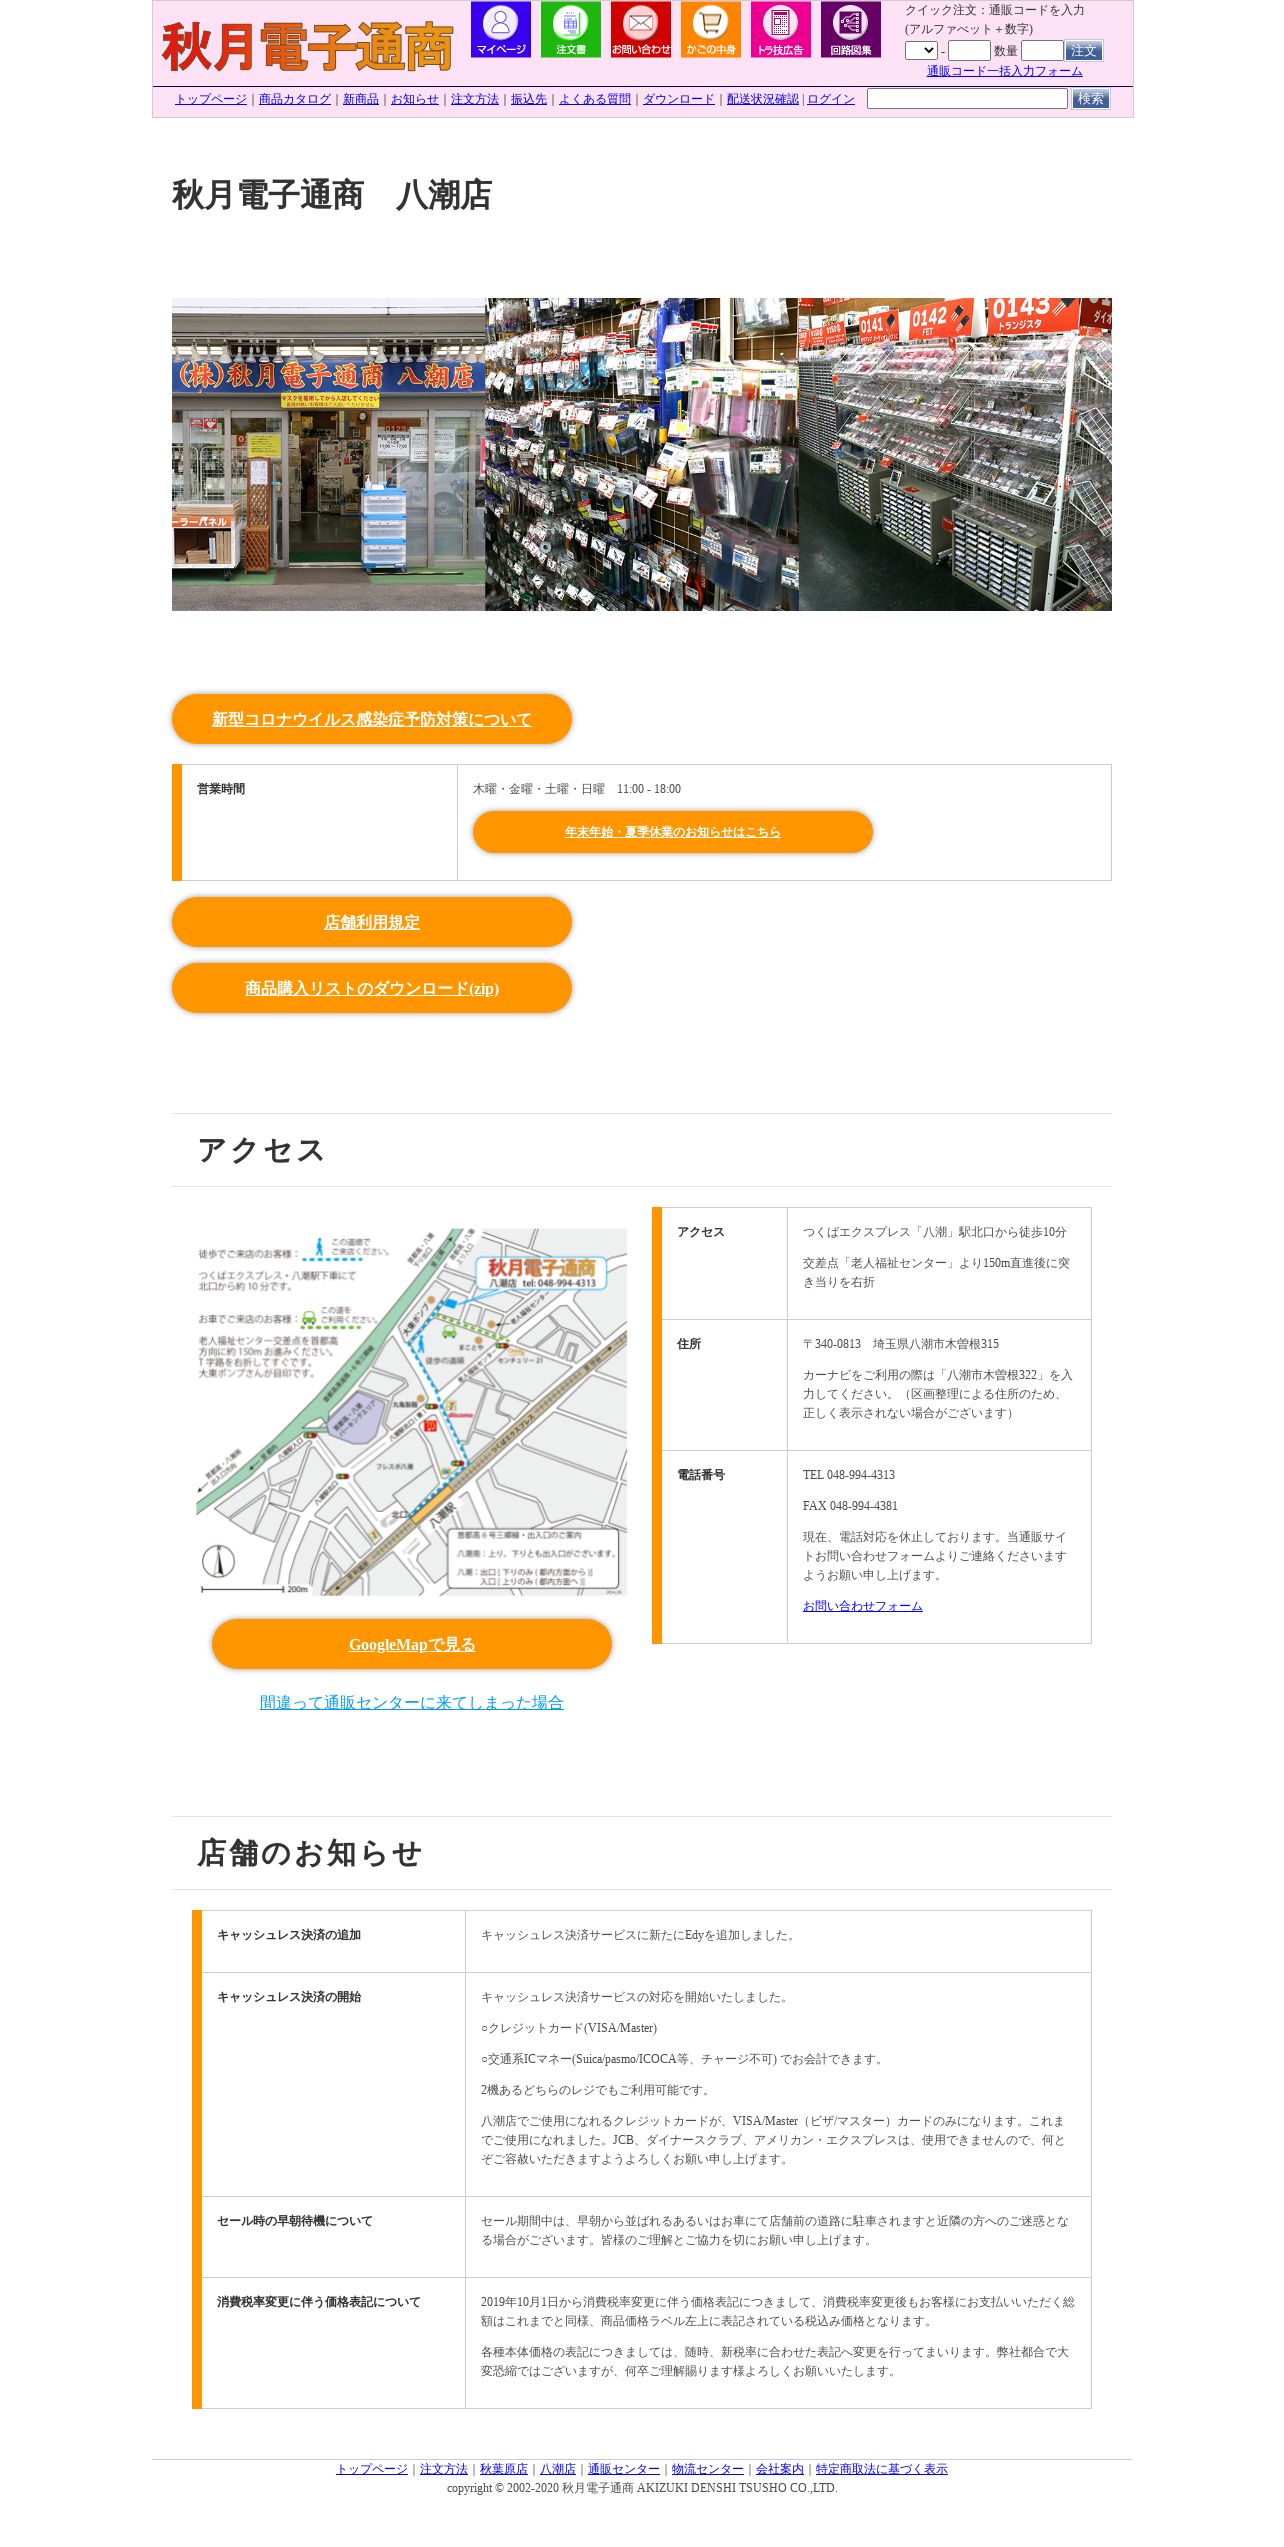
Task: Open the 回路図集 circuit icon
Action: tap(850, 30)
